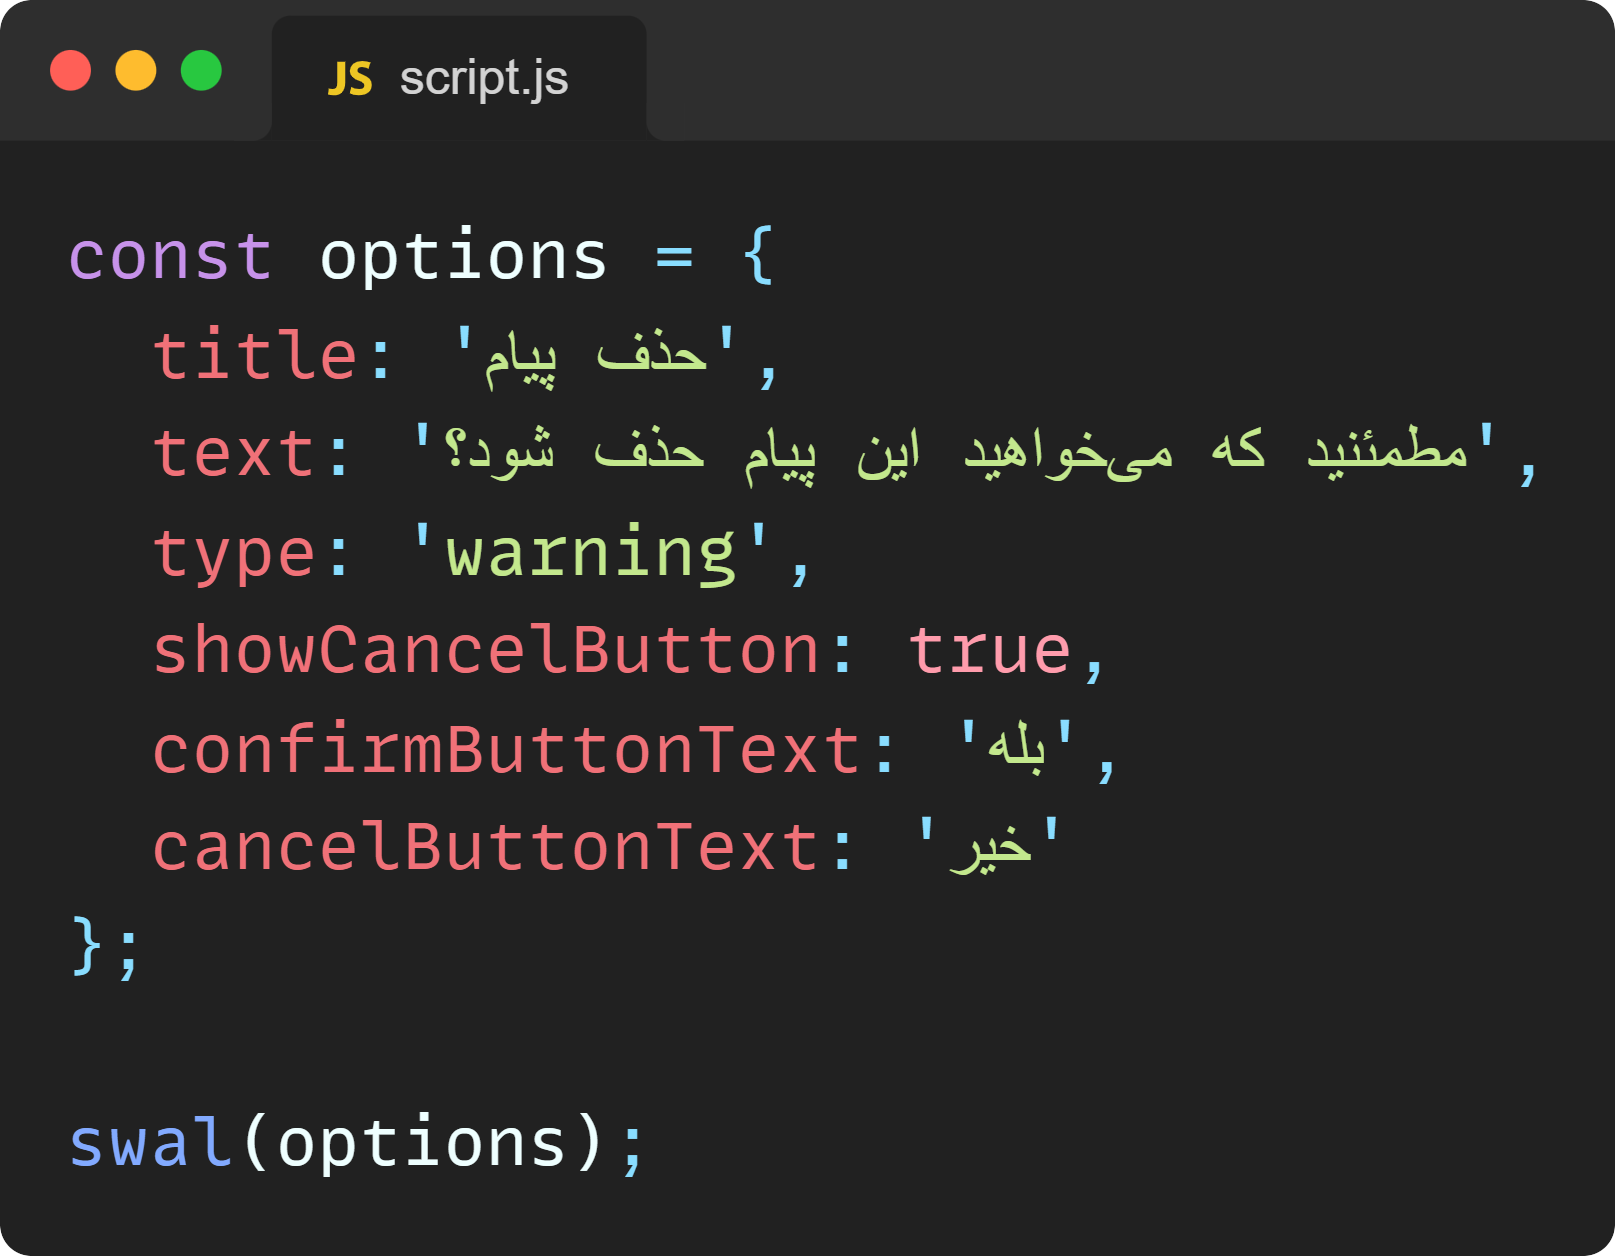Click the green maximize window dot
Screen dimensions: 1615x1256
pyautogui.click(x=201, y=71)
